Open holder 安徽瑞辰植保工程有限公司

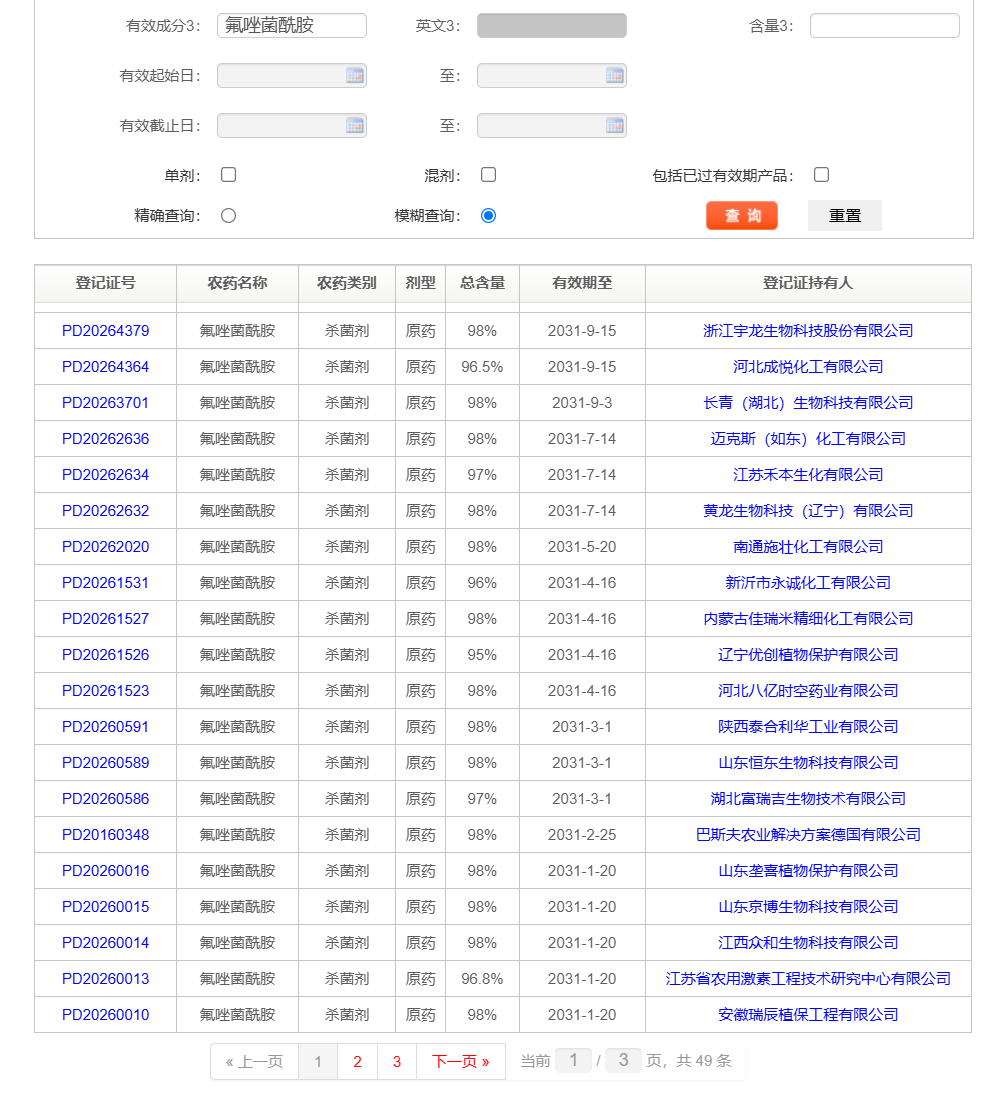808,1015
